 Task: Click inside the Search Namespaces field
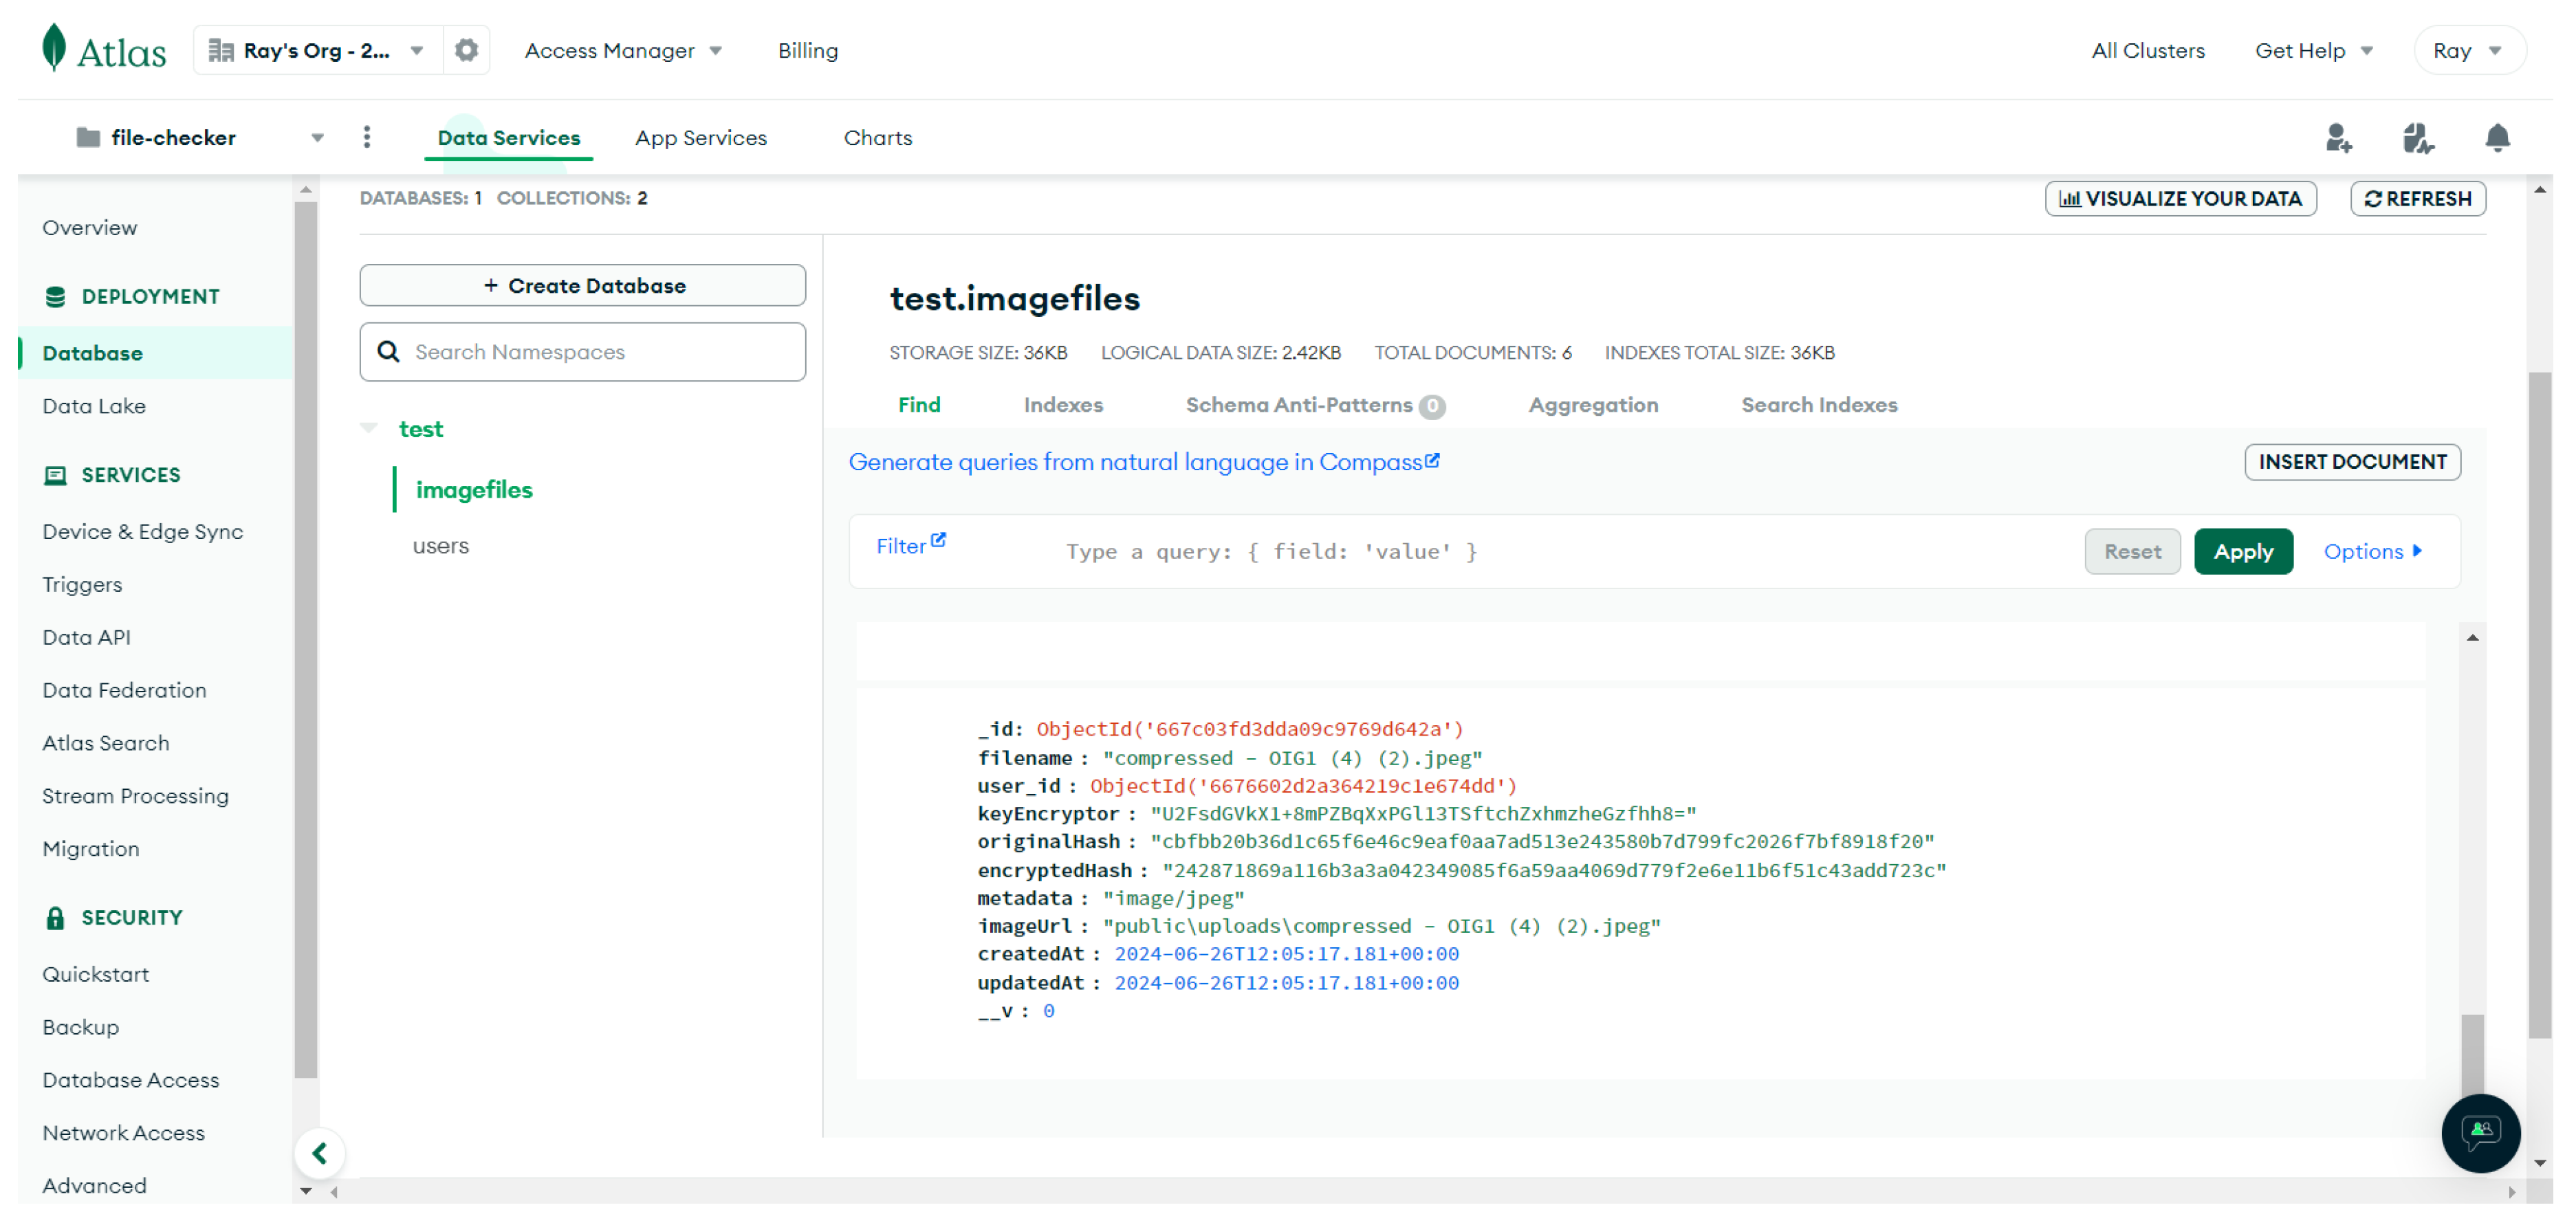[583, 351]
